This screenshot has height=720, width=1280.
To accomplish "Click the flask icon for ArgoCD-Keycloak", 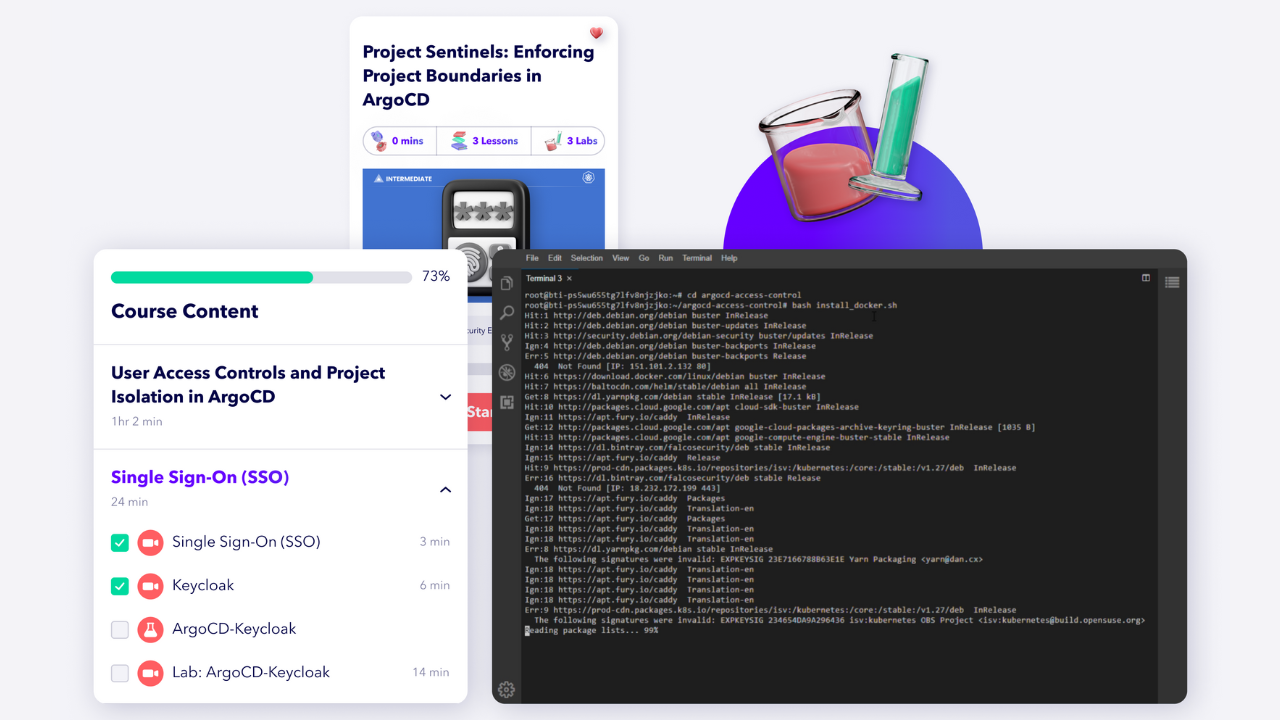I will (150, 629).
